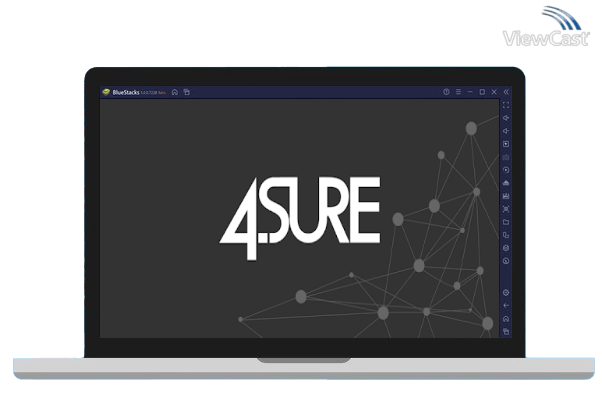Click the play-in-square icon in sidebar
The height and width of the screenshot is (414, 602).
[506, 144]
